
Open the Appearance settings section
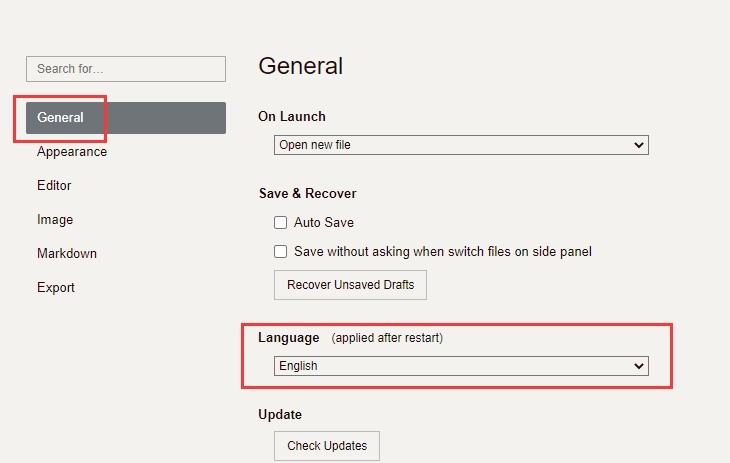(72, 152)
